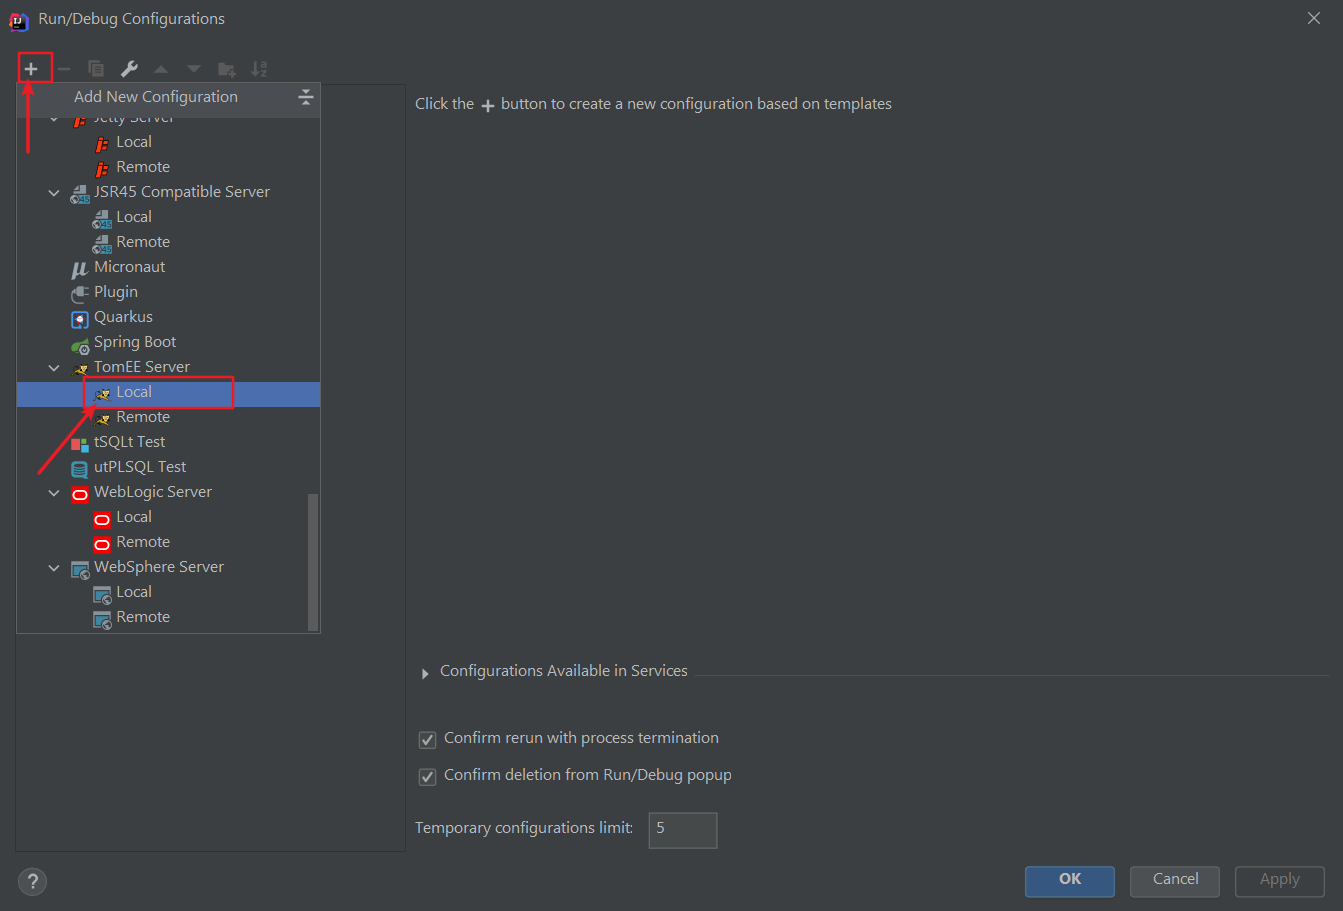
Task: Click the TomEE Server icon
Action: (x=80, y=368)
